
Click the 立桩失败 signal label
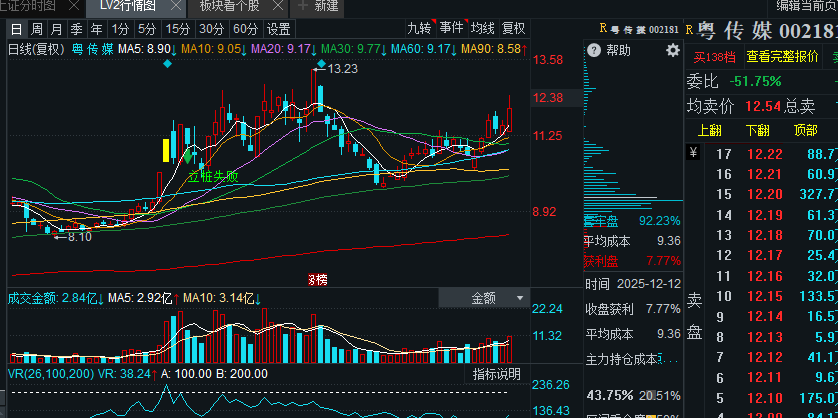tap(213, 176)
